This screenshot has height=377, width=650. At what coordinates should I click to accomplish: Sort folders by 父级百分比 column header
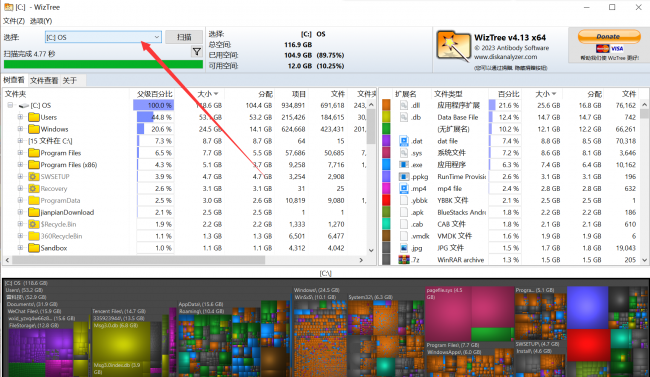[155, 94]
